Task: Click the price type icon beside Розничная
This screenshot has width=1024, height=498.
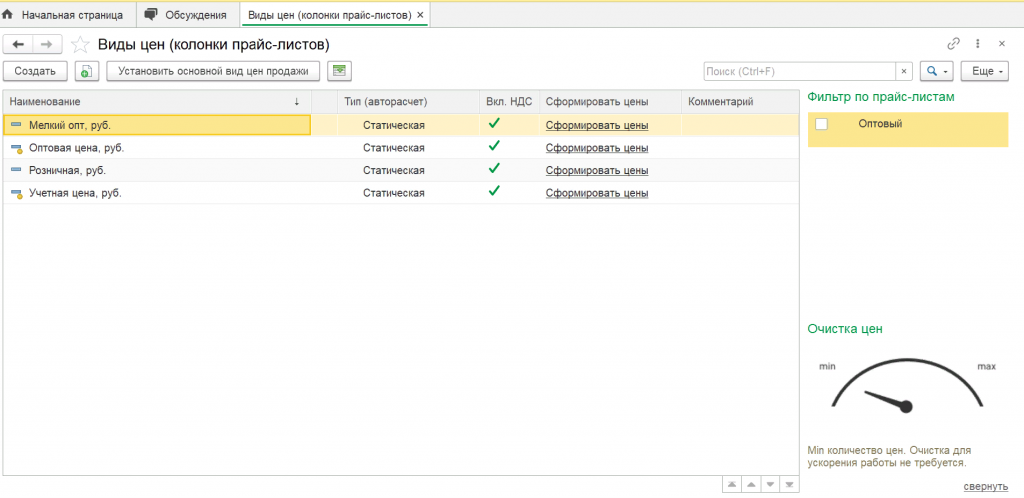Action: coord(16,170)
